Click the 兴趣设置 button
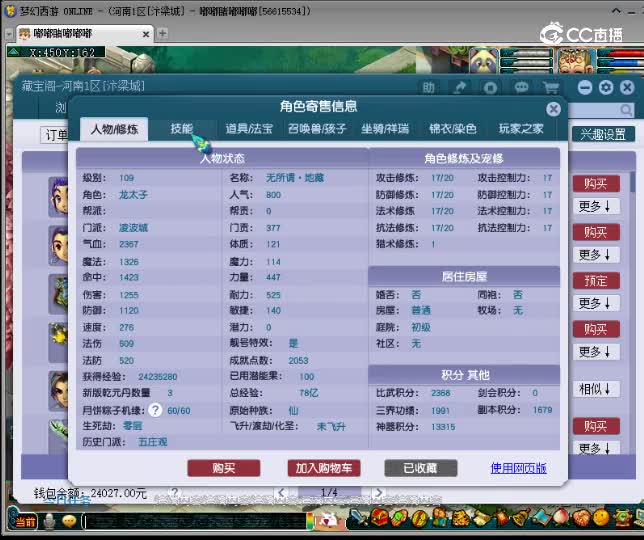Screen dimensions: 644x540 [x=603, y=134]
